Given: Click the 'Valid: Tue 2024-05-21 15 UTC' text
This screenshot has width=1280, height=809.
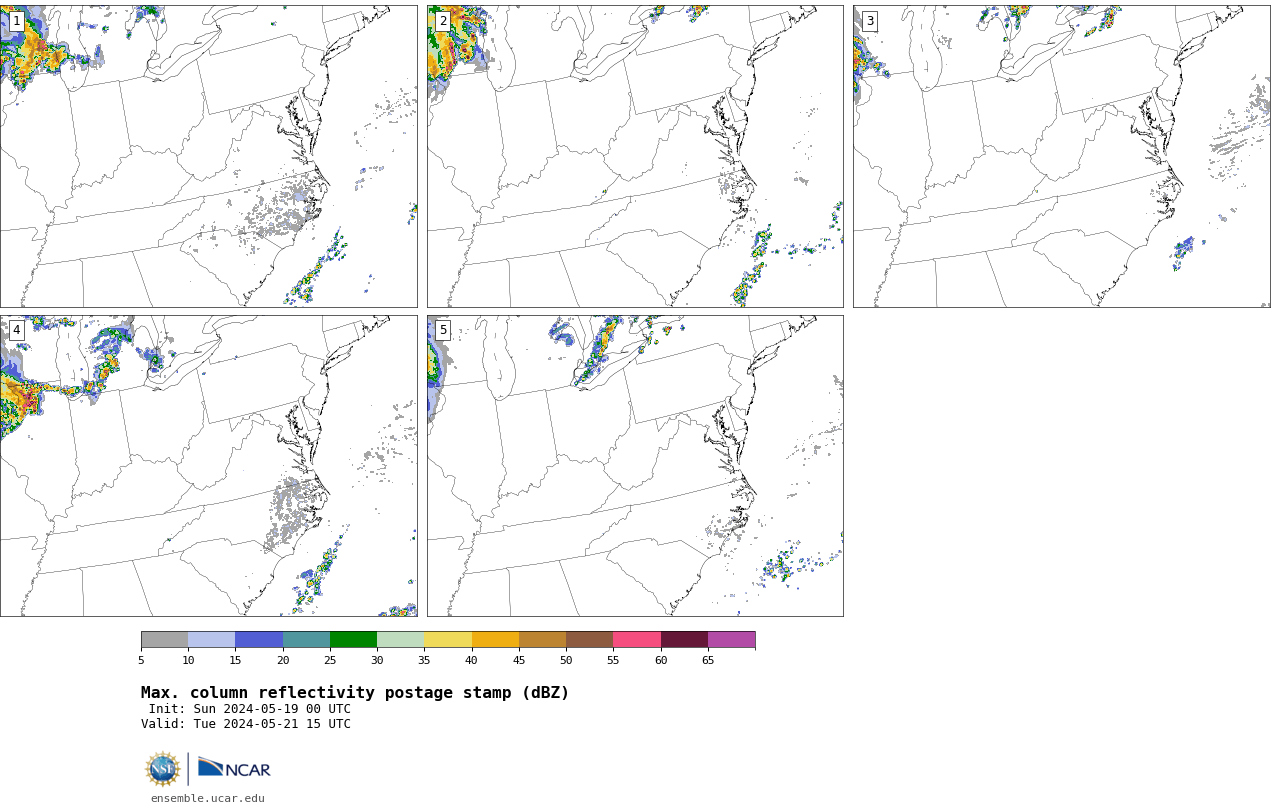Looking at the screenshot, I should pyautogui.click(x=246, y=724).
